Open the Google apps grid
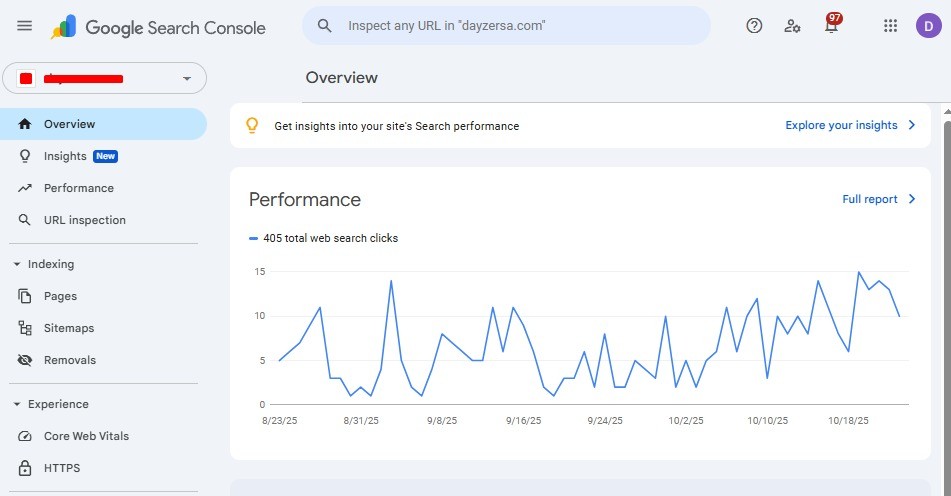This screenshot has height=496, width=951. [890, 26]
